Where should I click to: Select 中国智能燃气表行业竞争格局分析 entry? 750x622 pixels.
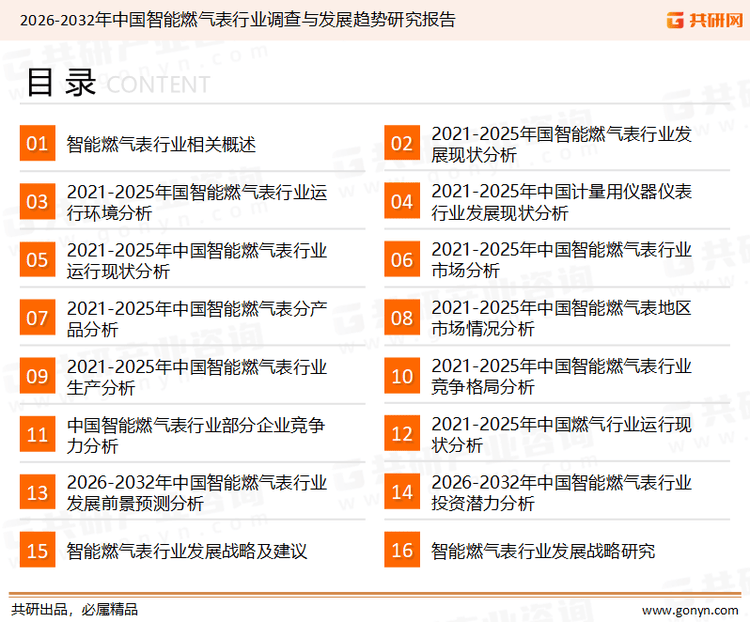(x=561, y=376)
